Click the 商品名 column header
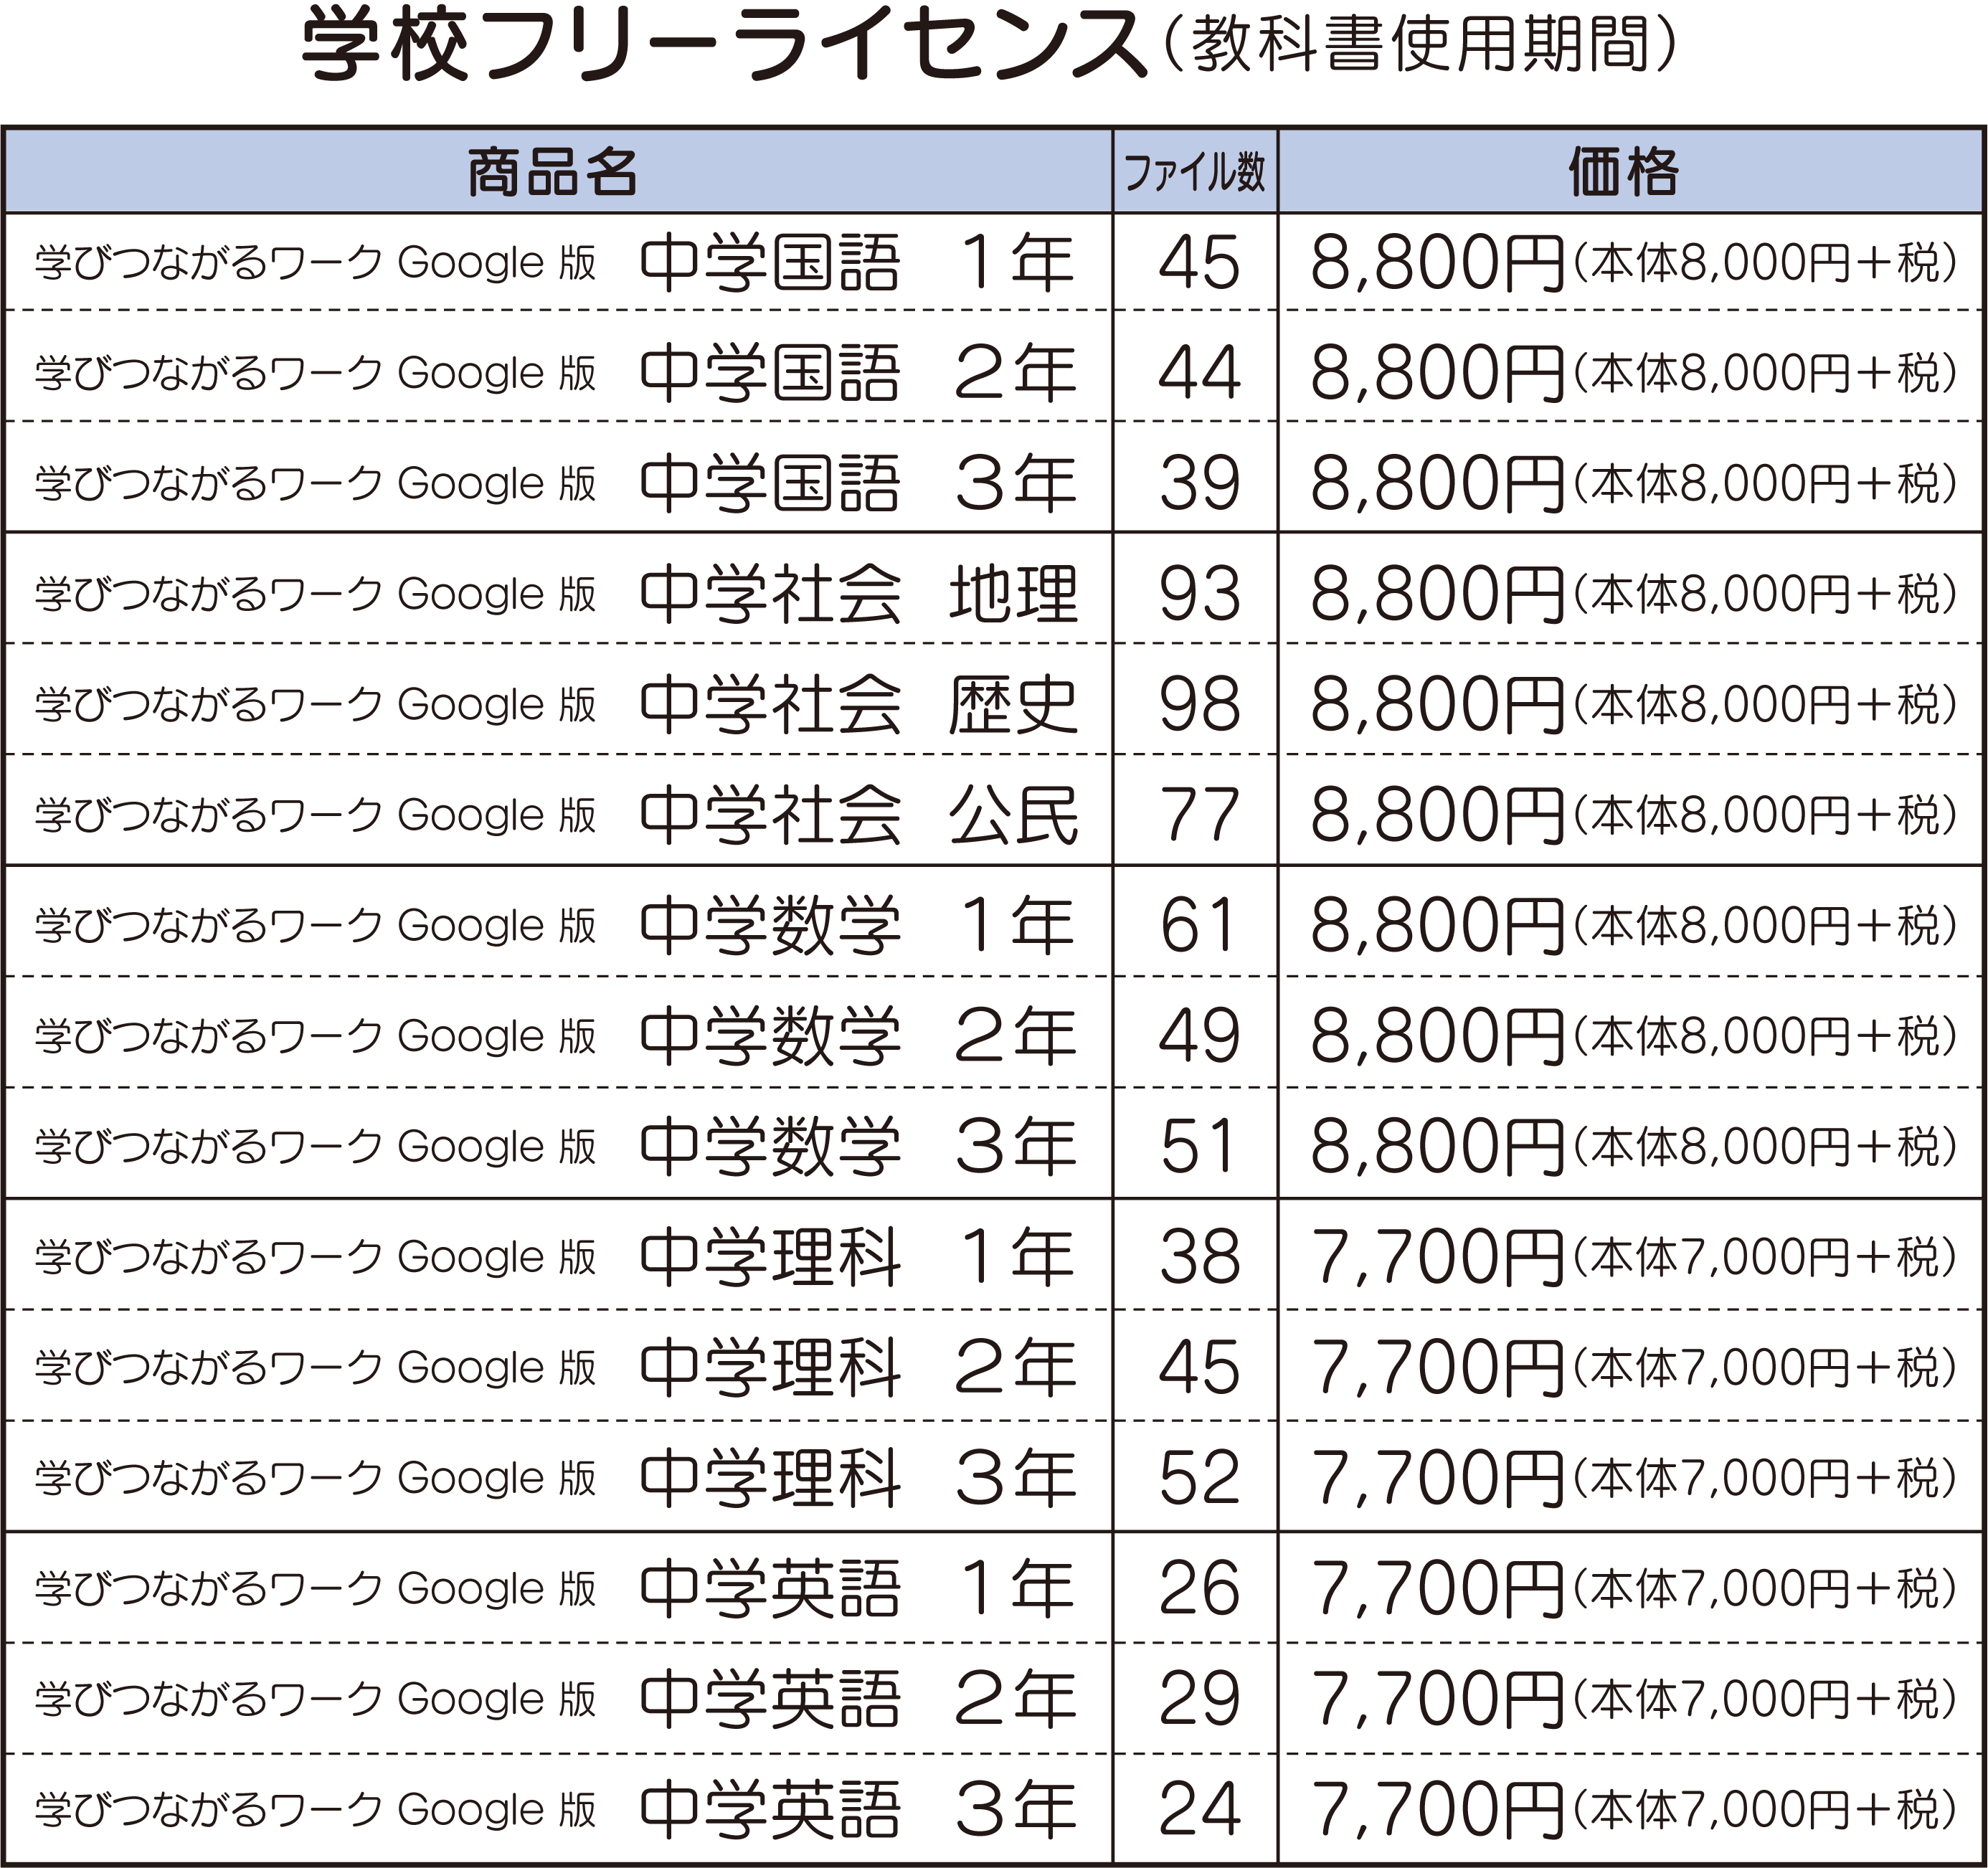Viewport: 1988px width, 1868px height. [x=553, y=171]
